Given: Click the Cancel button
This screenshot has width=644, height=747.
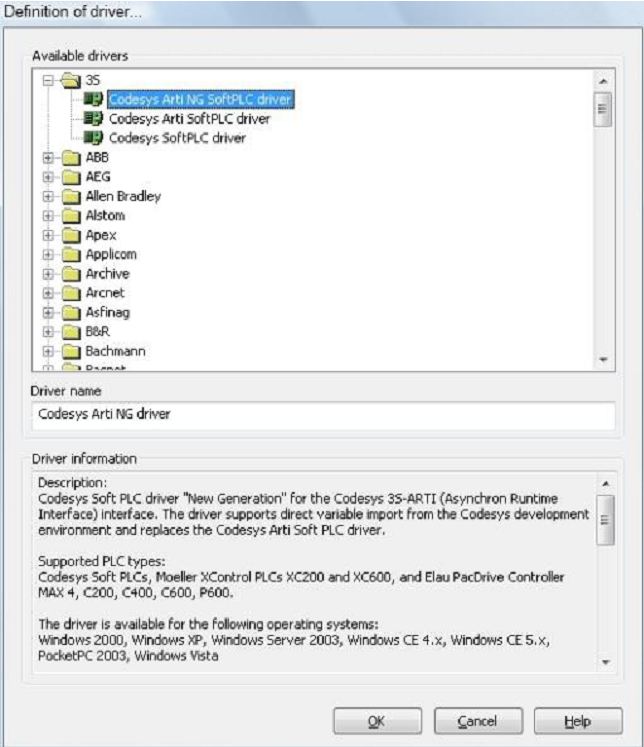Looking at the screenshot, I should [478, 721].
